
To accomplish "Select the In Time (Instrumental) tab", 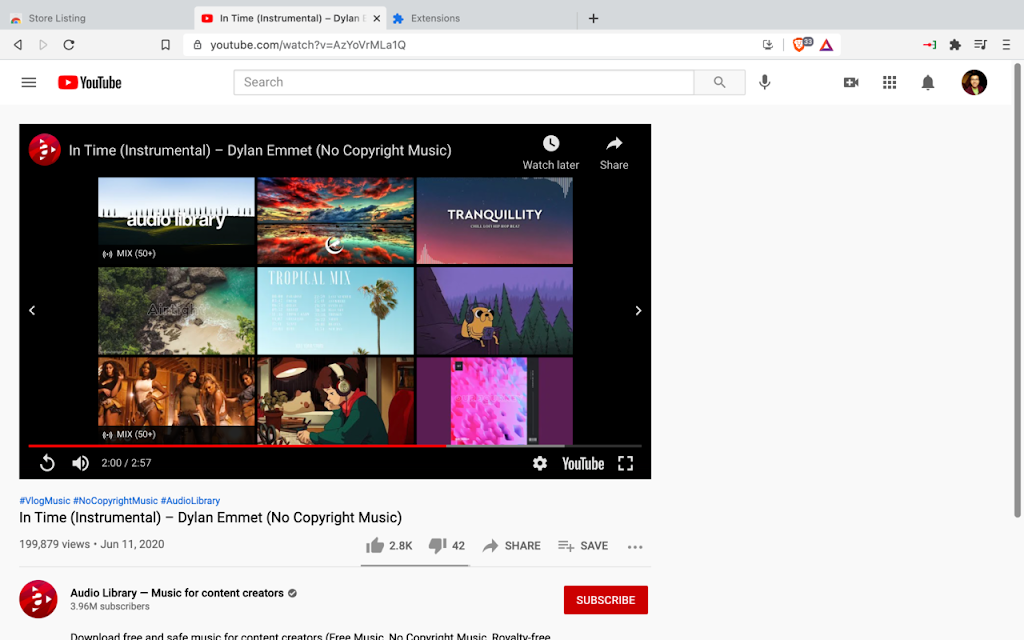I will 290,18.
